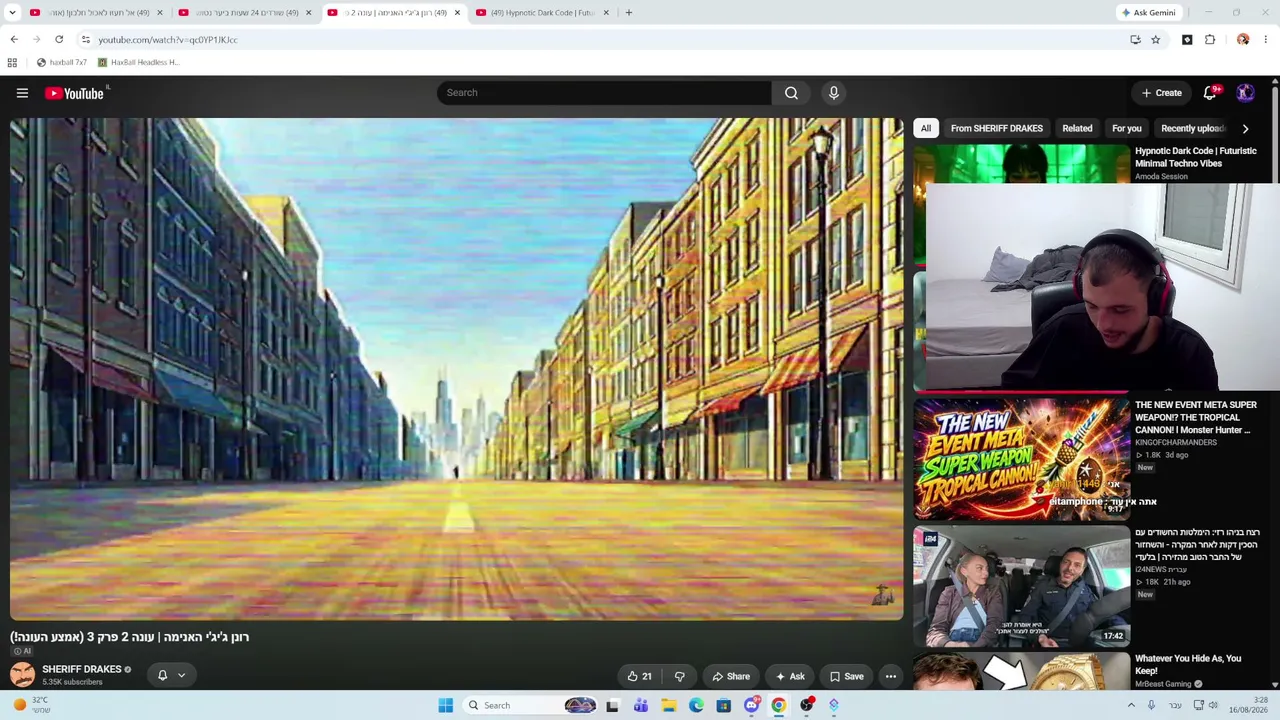1280x720 pixels.
Task: Open the haxball 7x7 bookmark
Action: coord(61,62)
